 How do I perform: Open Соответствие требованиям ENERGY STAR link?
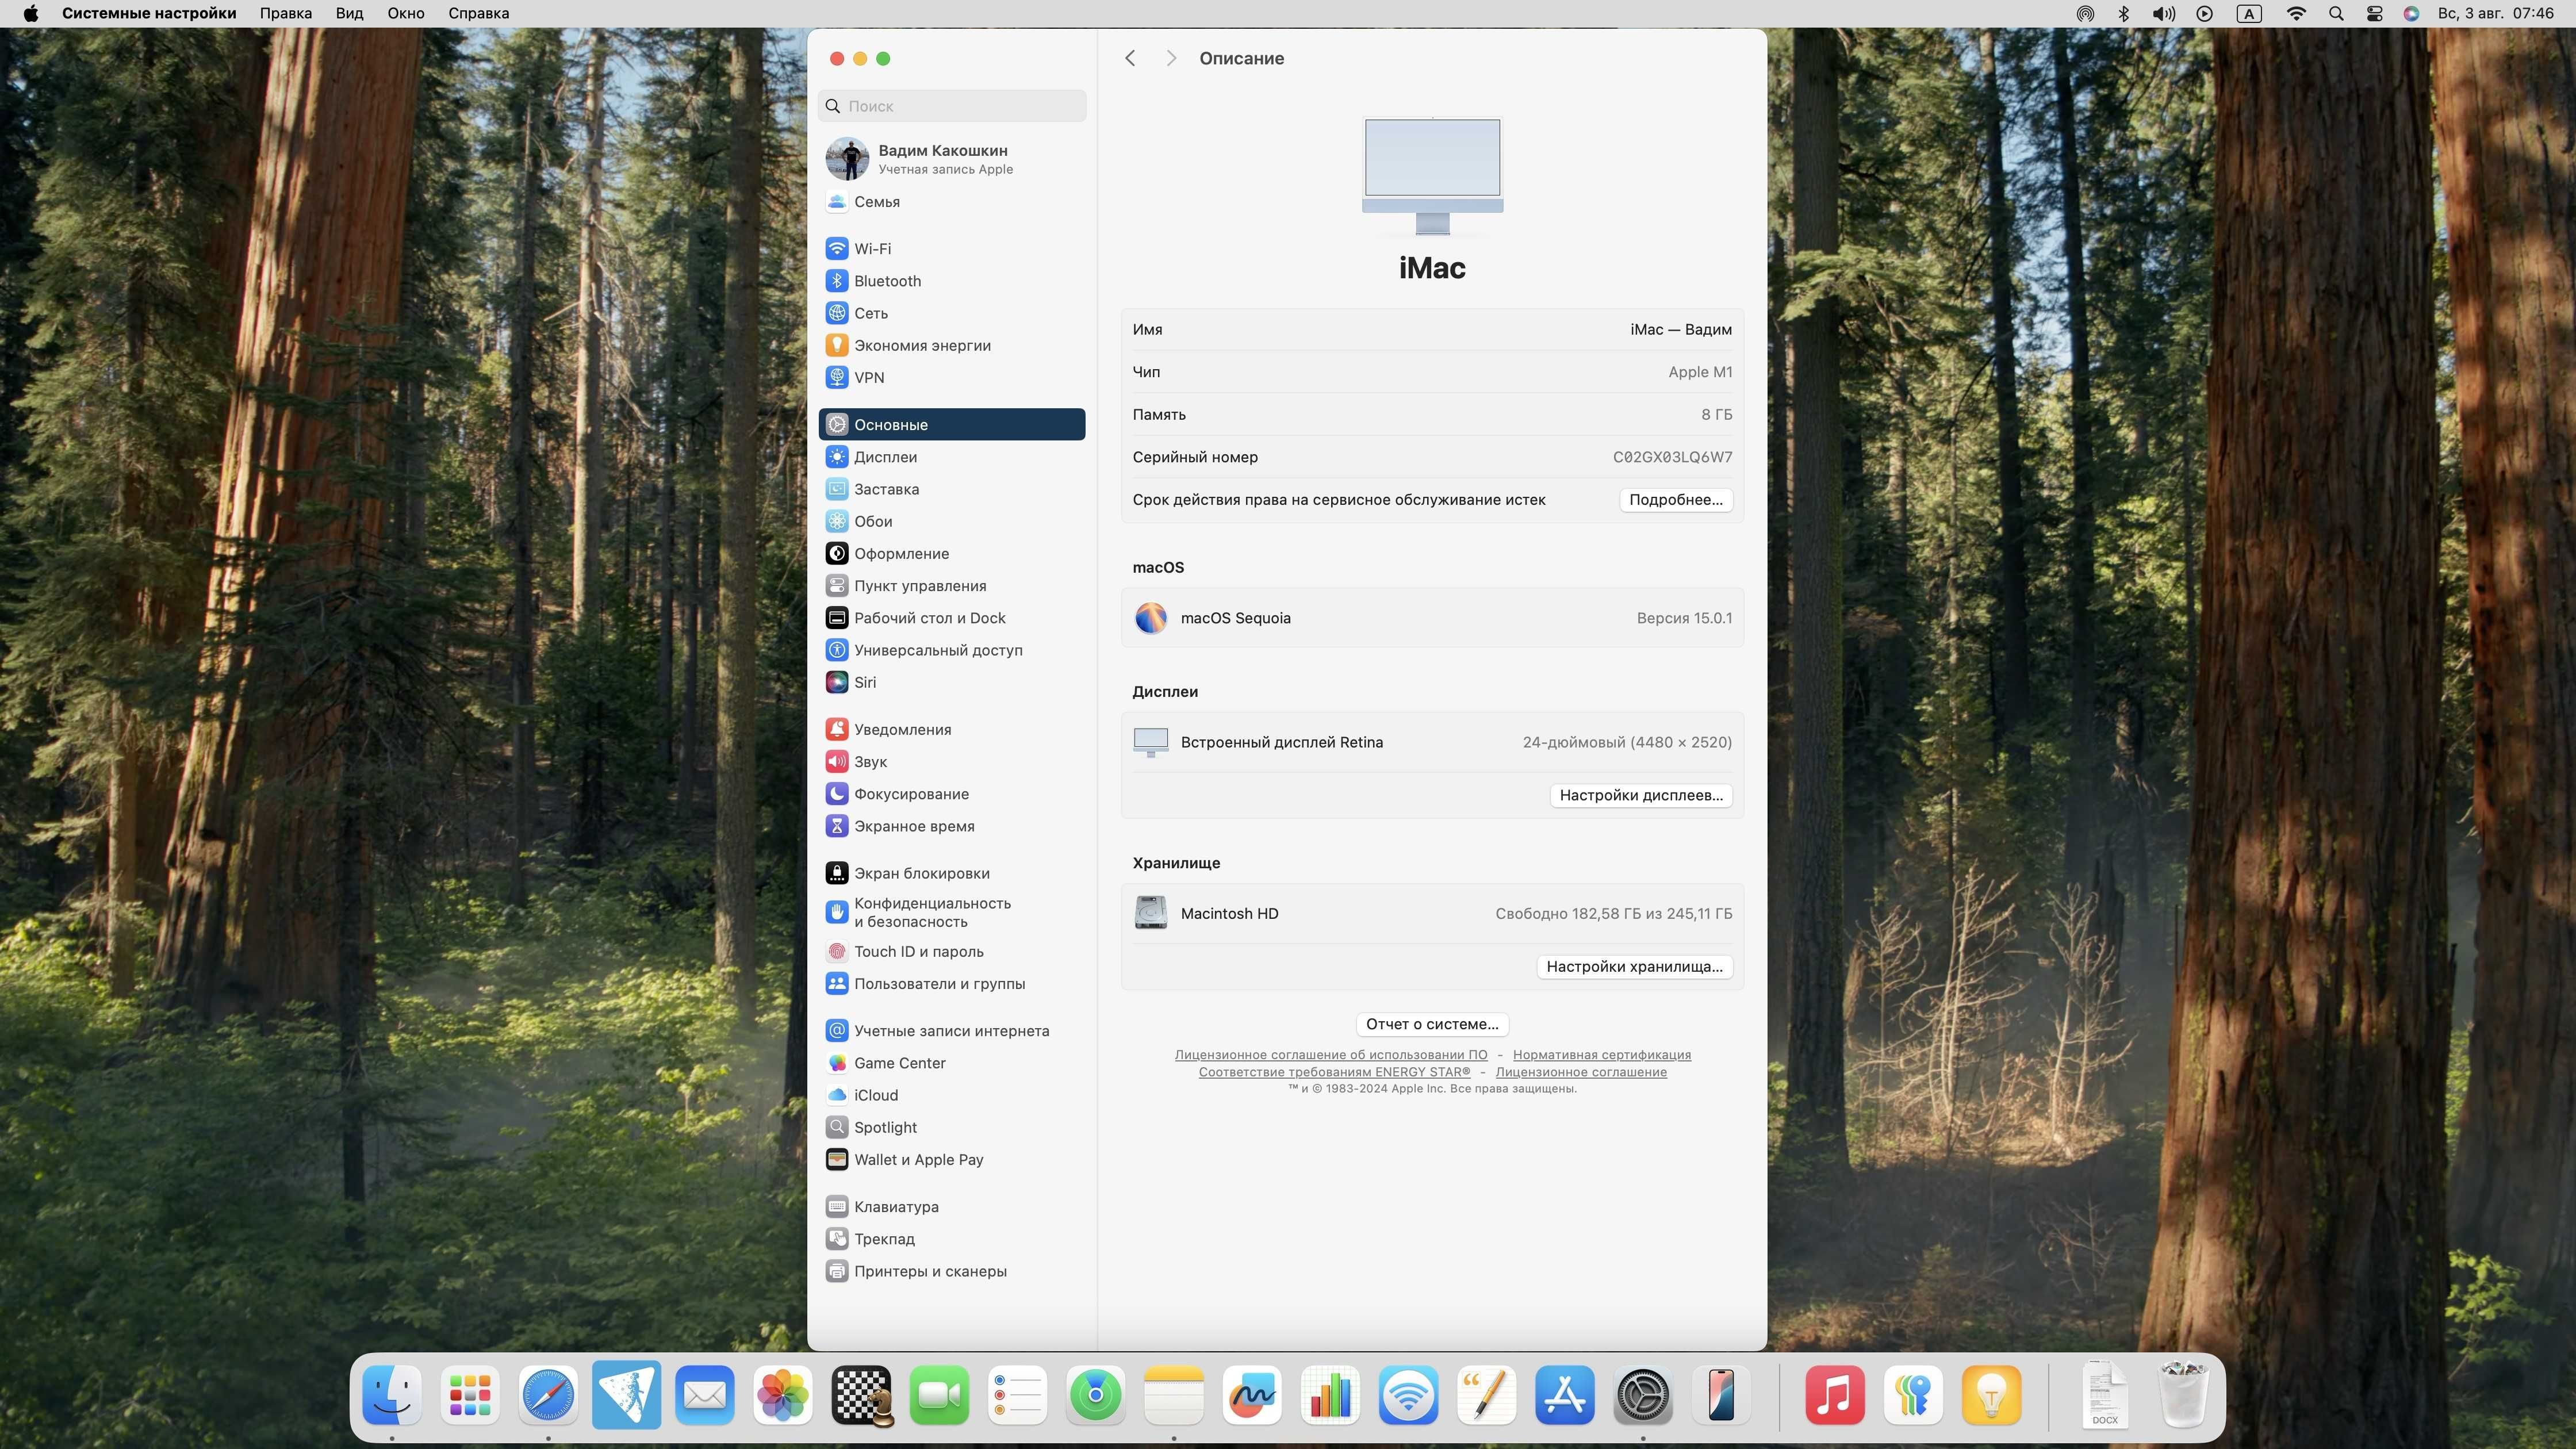click(1334, 1072)
